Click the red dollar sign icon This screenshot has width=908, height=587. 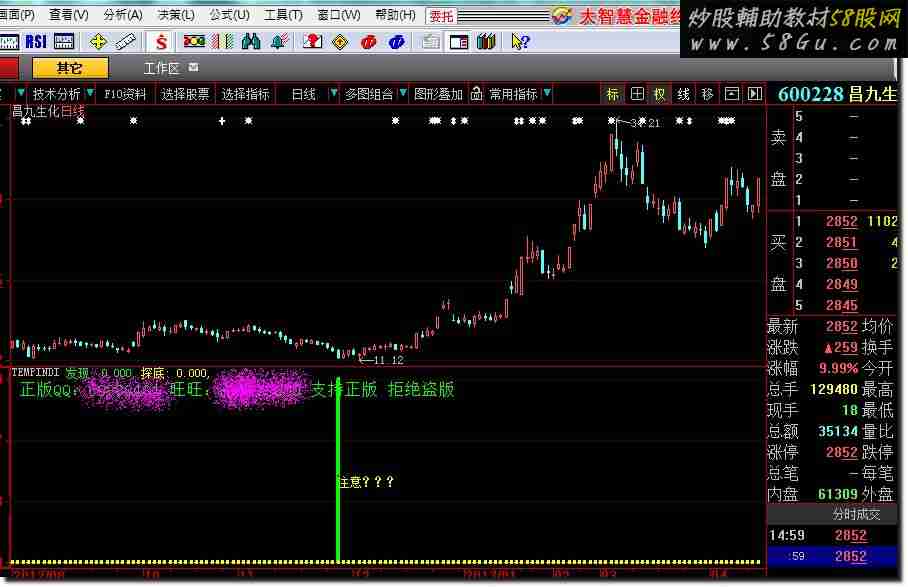tap(162, 42)
